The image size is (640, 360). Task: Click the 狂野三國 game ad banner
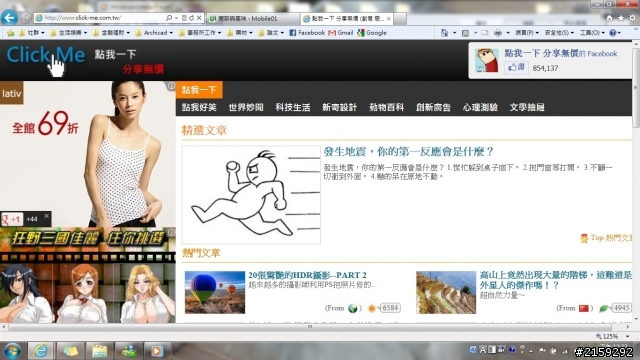(x=88, y=275)
